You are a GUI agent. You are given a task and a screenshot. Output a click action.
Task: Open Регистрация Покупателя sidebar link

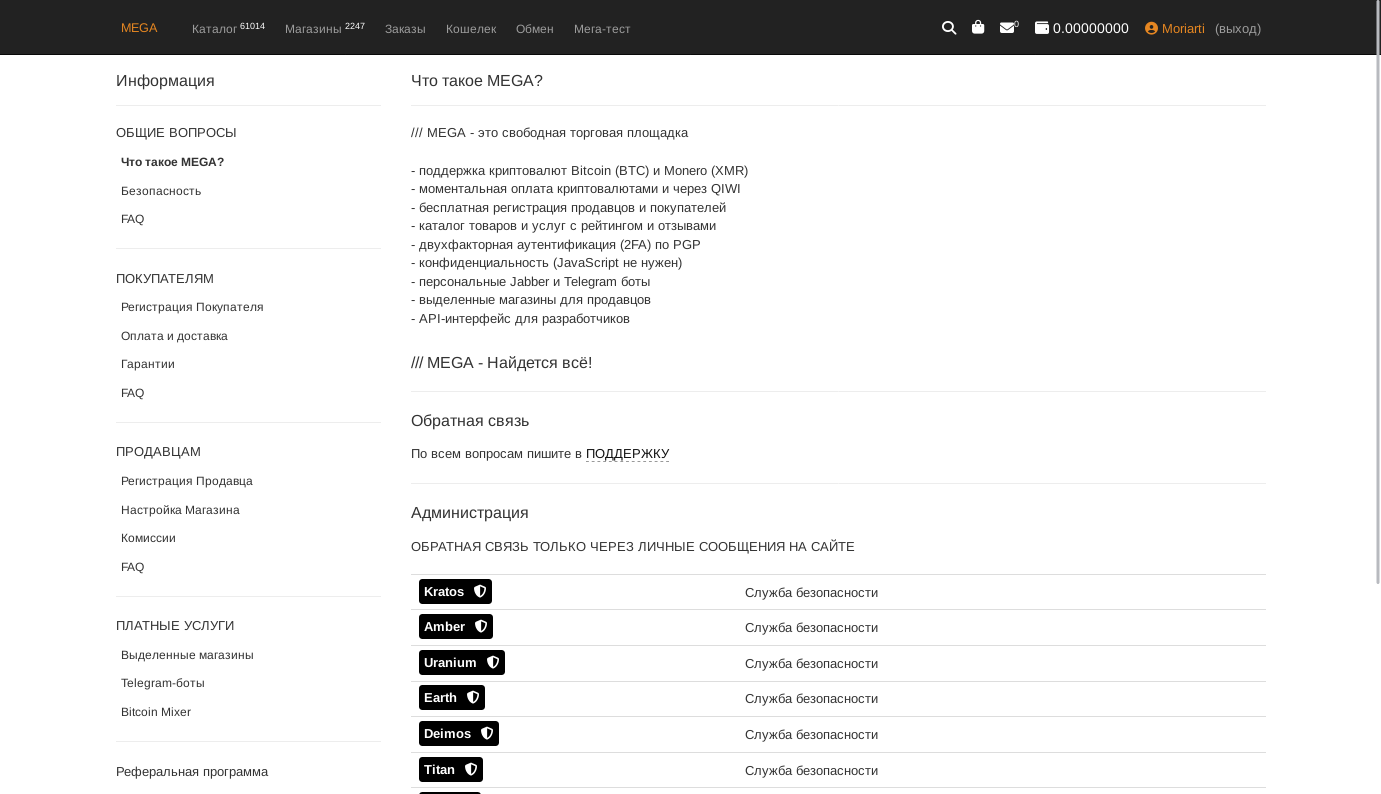point(192,307)
